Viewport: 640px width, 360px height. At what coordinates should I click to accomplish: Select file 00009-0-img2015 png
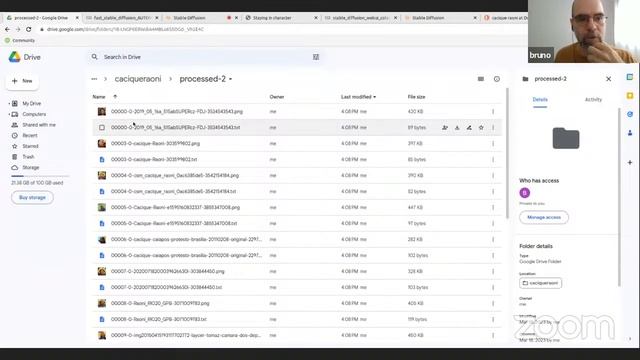click(297, 335)
